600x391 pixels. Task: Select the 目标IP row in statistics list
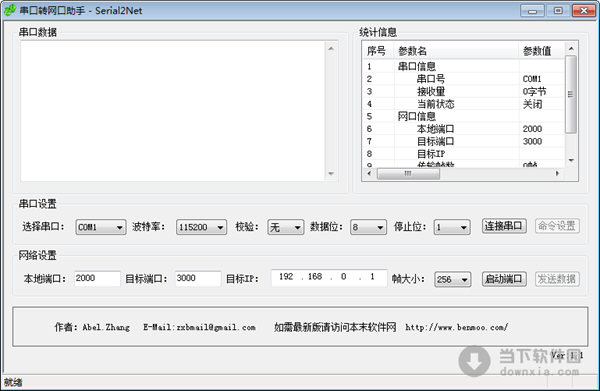(463, 154)
